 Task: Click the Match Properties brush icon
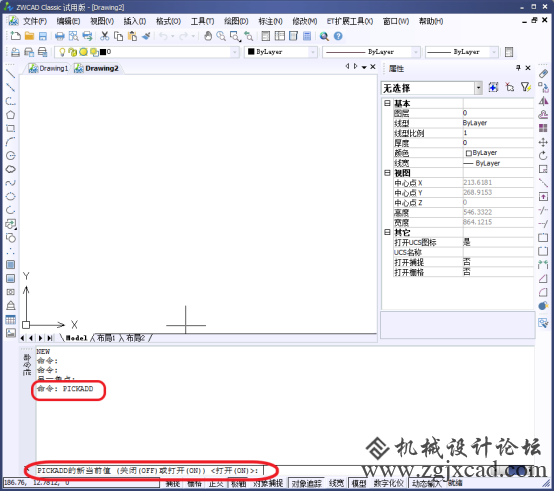146,36
